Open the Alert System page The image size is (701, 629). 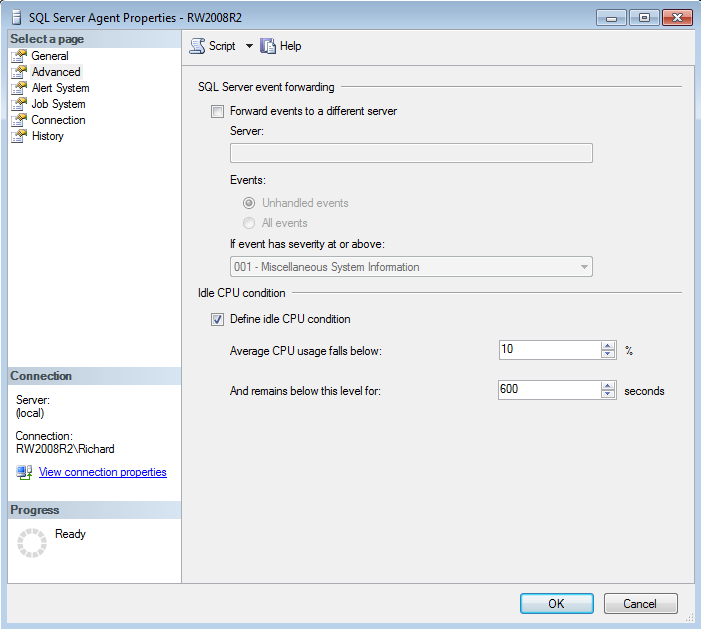60,88
